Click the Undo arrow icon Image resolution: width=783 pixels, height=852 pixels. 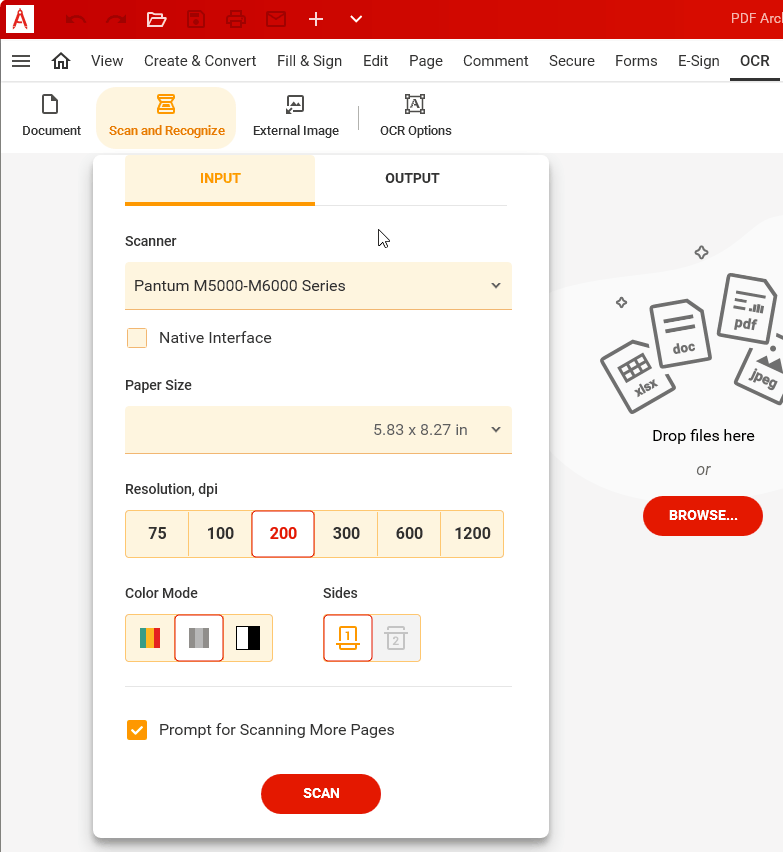pyautogui.click(x=76, y=20)
